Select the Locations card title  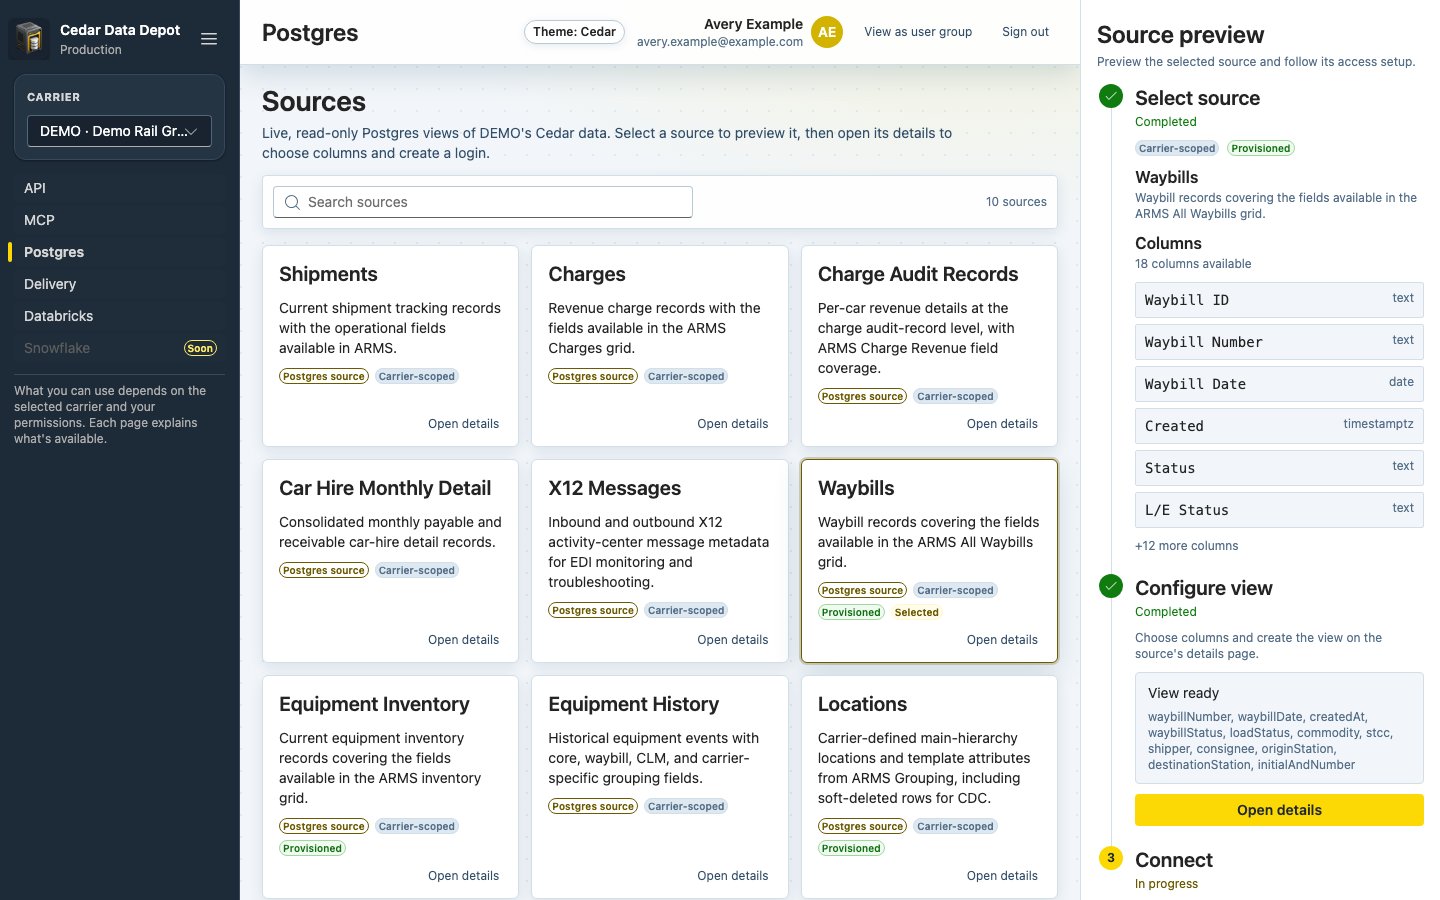click(x=862, y=704)
